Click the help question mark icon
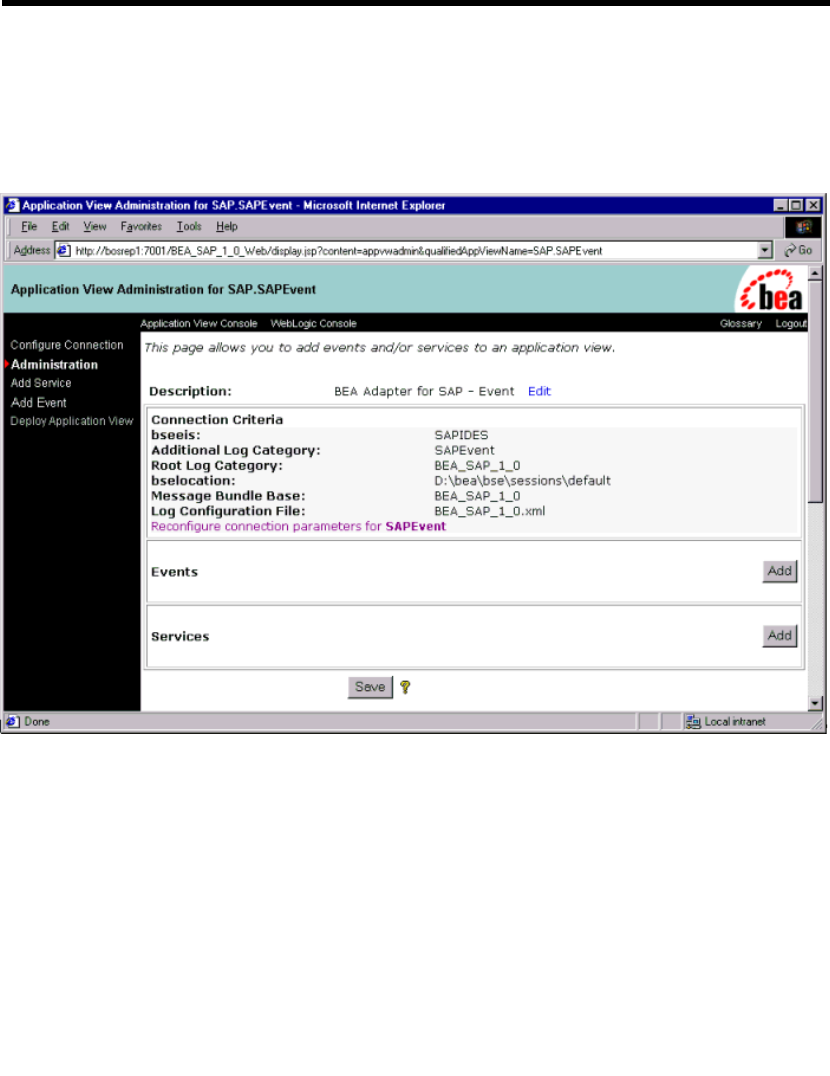 pyautogui.click(x=405, y=687)
